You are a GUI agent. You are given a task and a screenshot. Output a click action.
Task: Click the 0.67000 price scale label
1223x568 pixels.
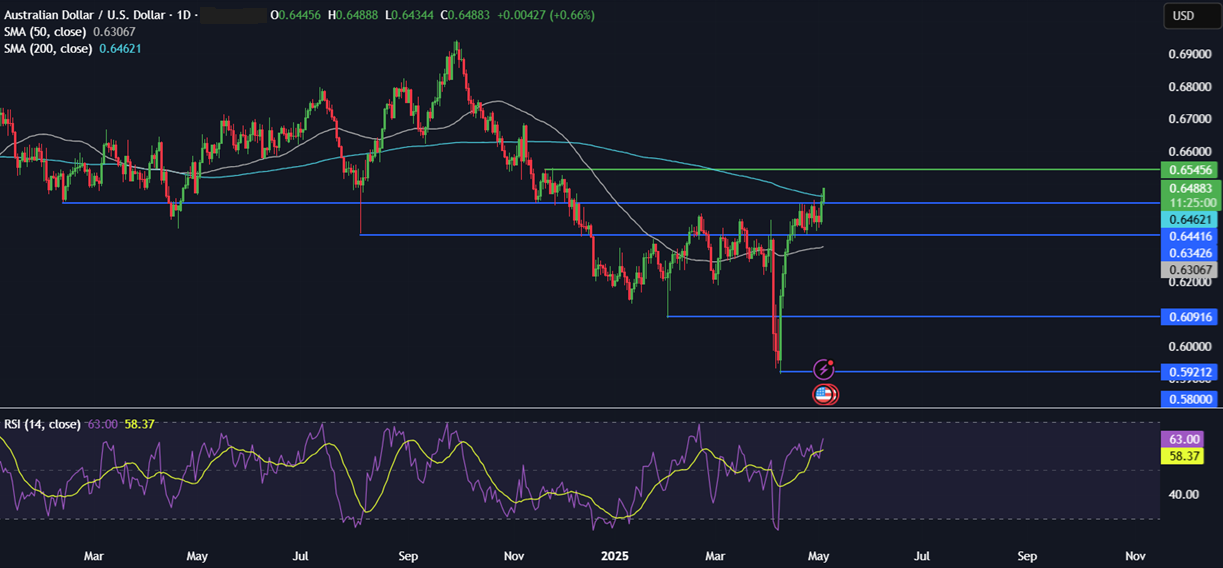(x=1189, y=119)
